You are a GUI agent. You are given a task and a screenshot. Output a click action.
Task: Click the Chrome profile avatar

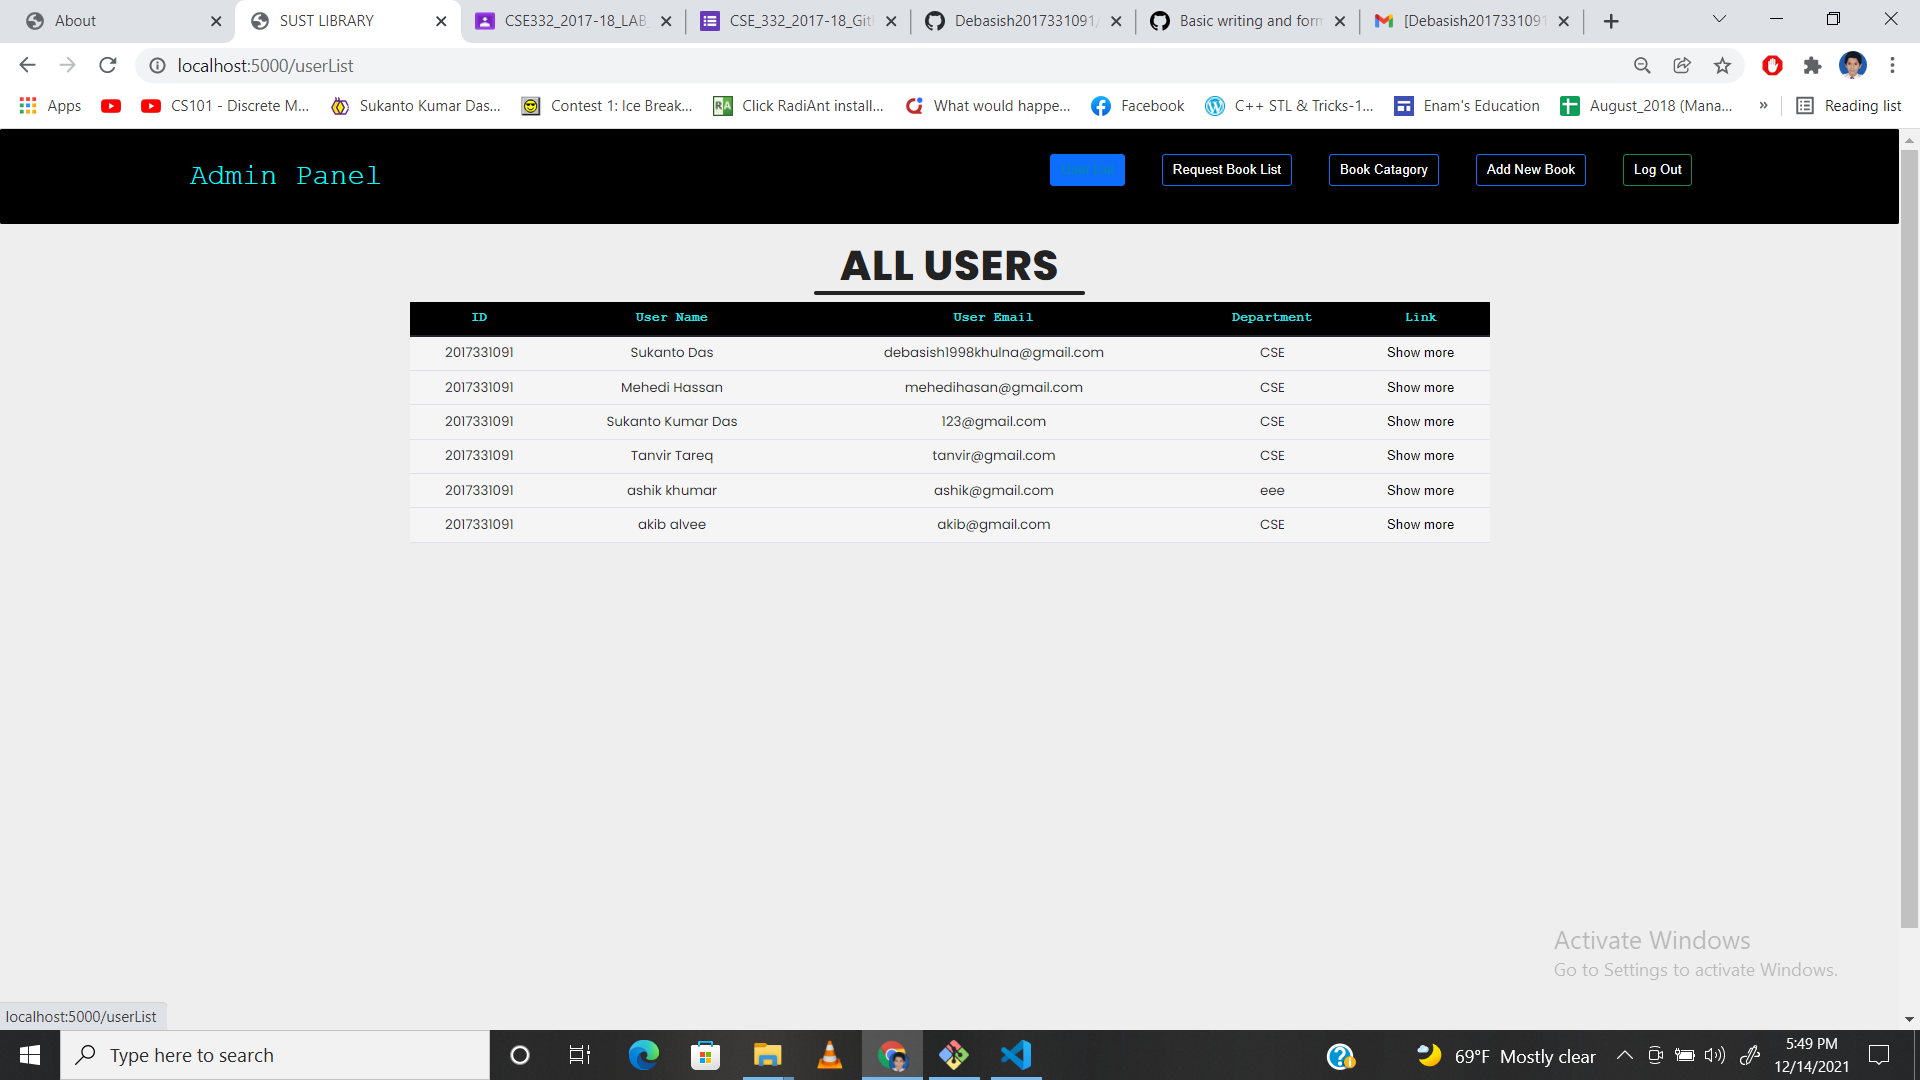click(x=1852, y=65)
